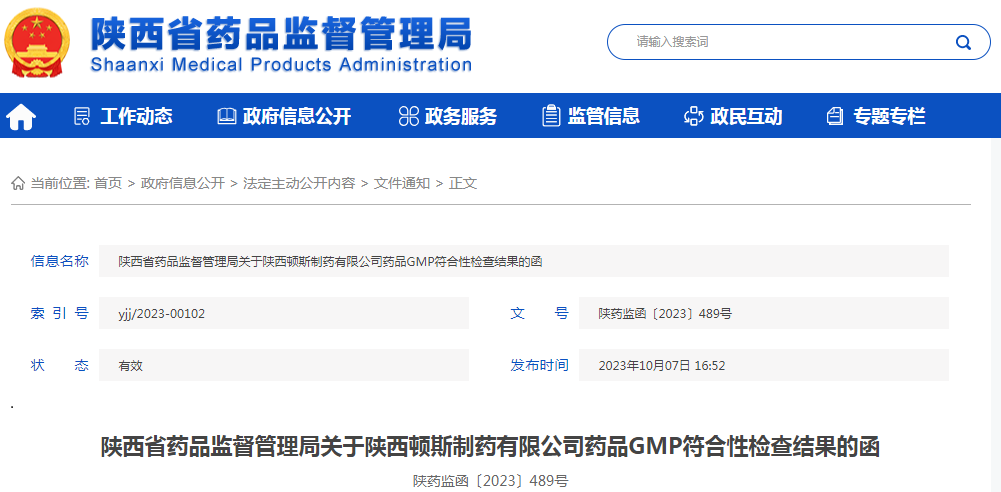
Task: Click the 政民互动 exchange icon
Action: coord(693,116)
